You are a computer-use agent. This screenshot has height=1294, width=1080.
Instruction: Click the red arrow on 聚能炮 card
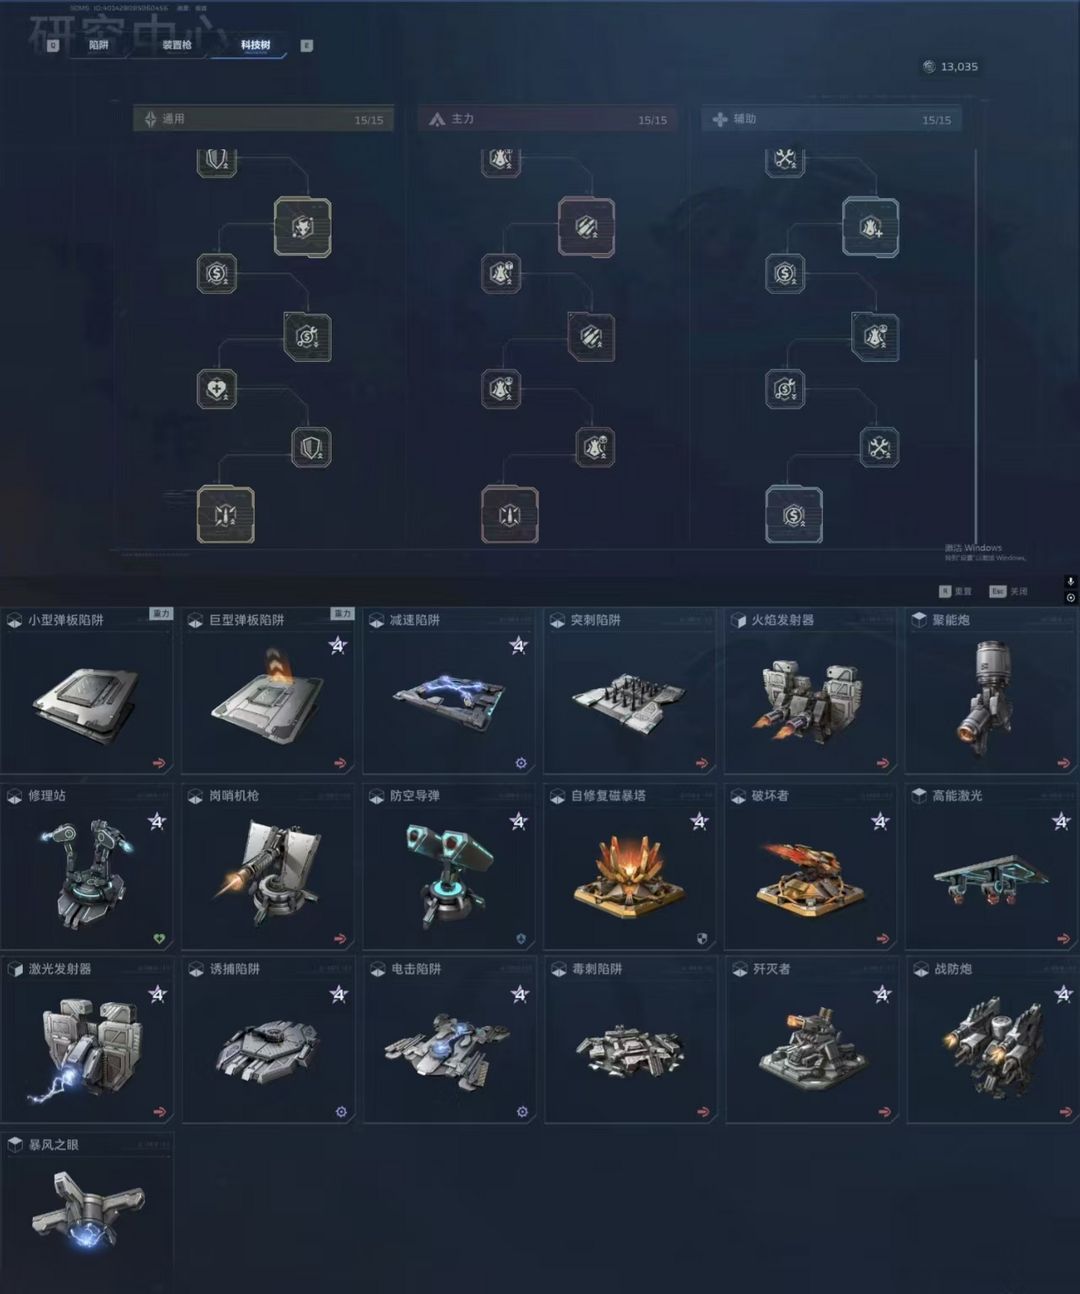(x=1063, y=763)
